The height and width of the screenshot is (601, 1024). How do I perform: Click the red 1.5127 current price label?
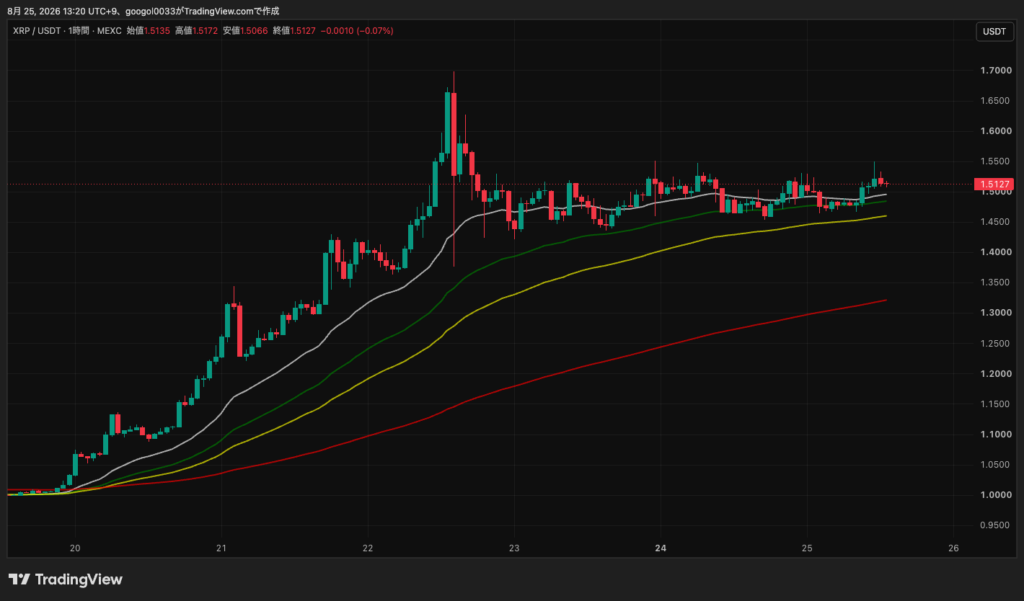pos(993,184)
